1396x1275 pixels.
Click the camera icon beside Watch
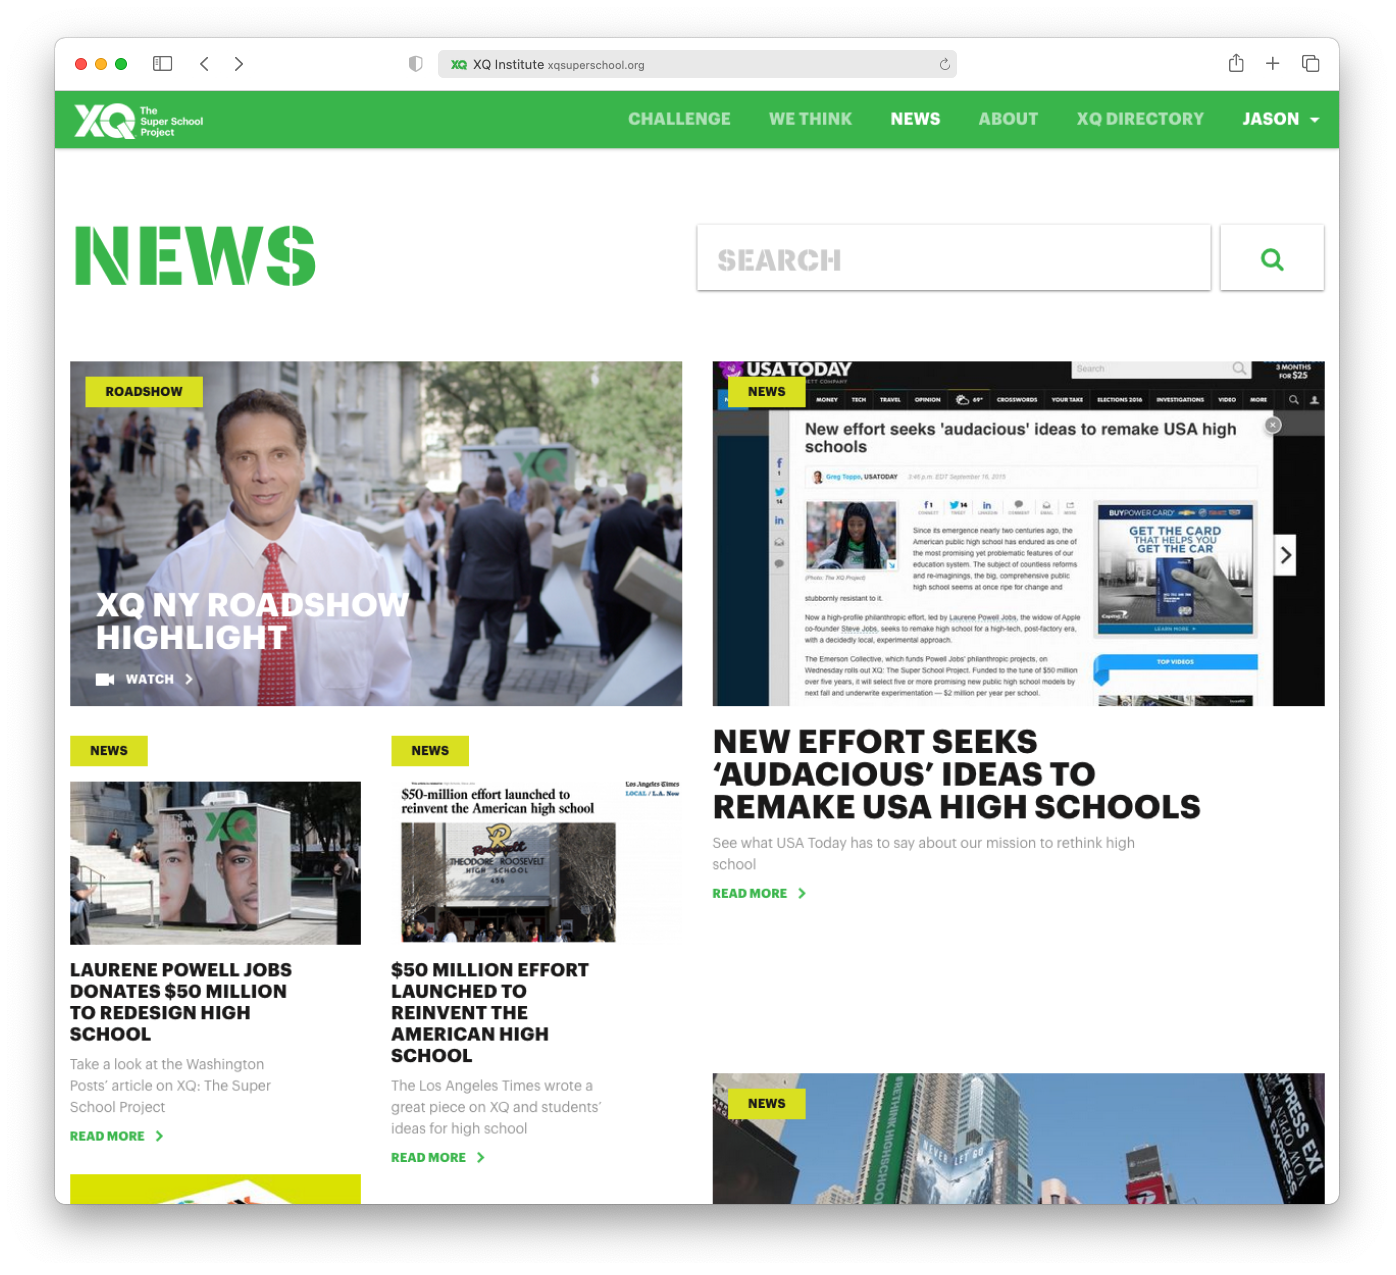tap(105, 679)
